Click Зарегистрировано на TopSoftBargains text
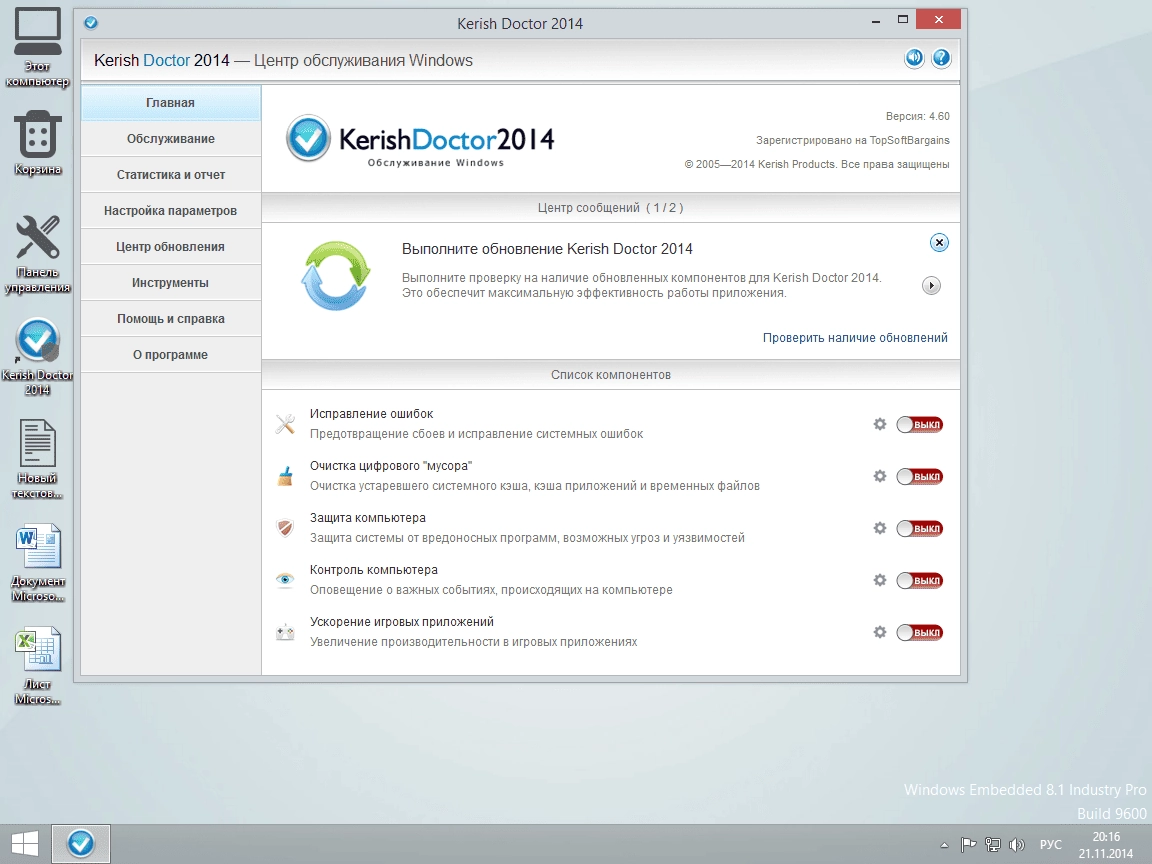 (x=852, y=140)
